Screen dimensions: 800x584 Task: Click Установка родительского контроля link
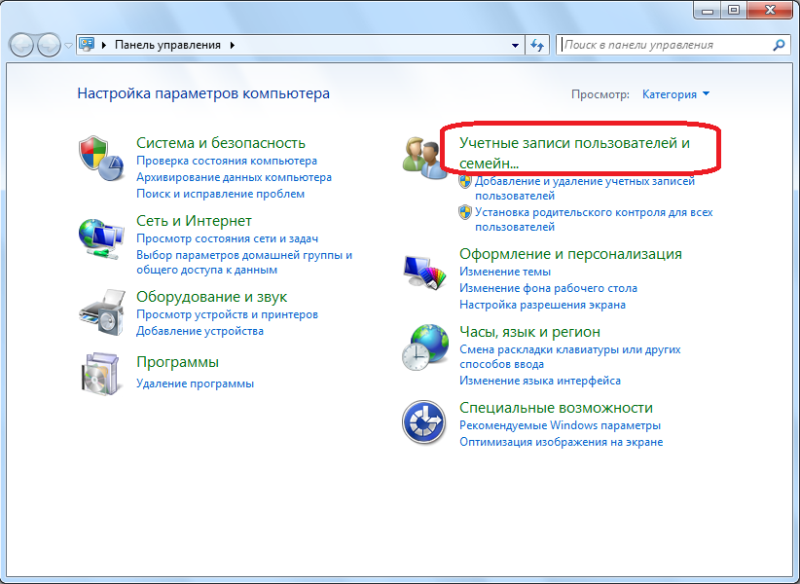594,219
